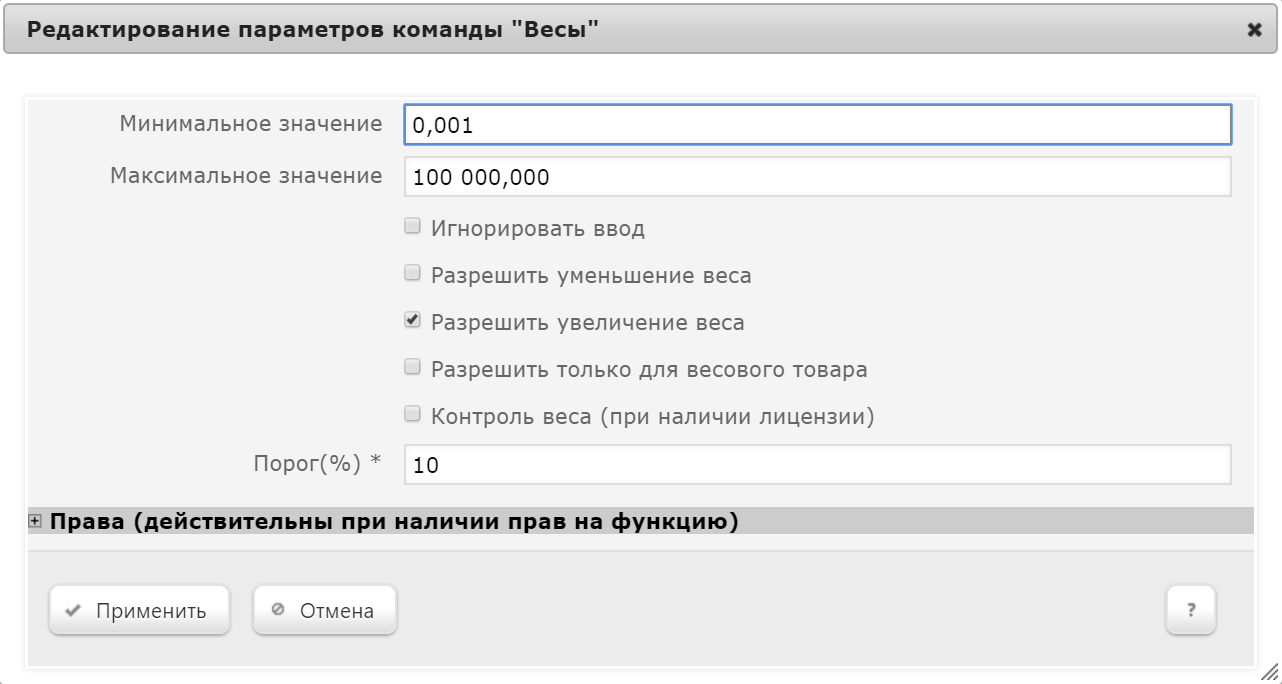The width and height of the screenshot is (1282, 684).
Task: Click the dialog title "Редактирование параметров команды"
Action: coord(312,30)
